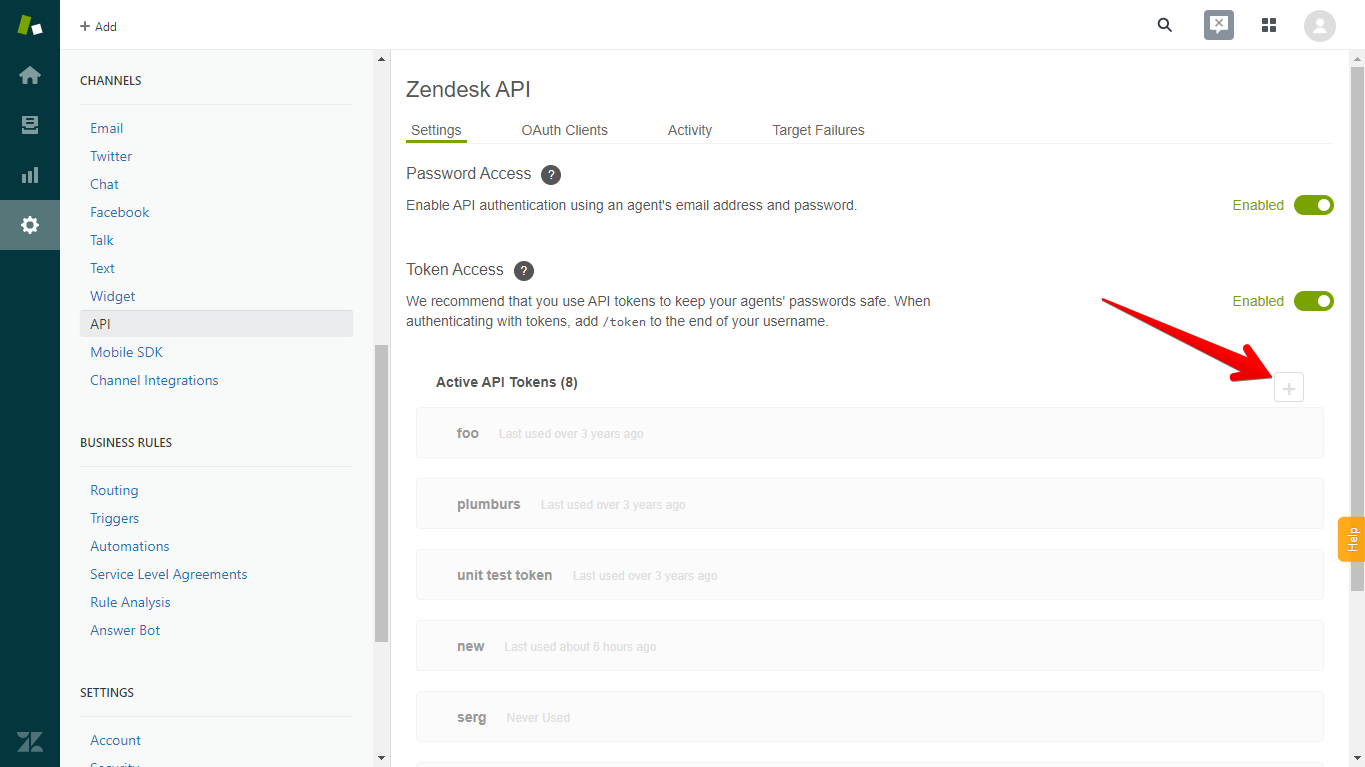The height and width of the screenshot is (767, 1365).
Task: Open the Widget channel link
Action: [113, 296]
